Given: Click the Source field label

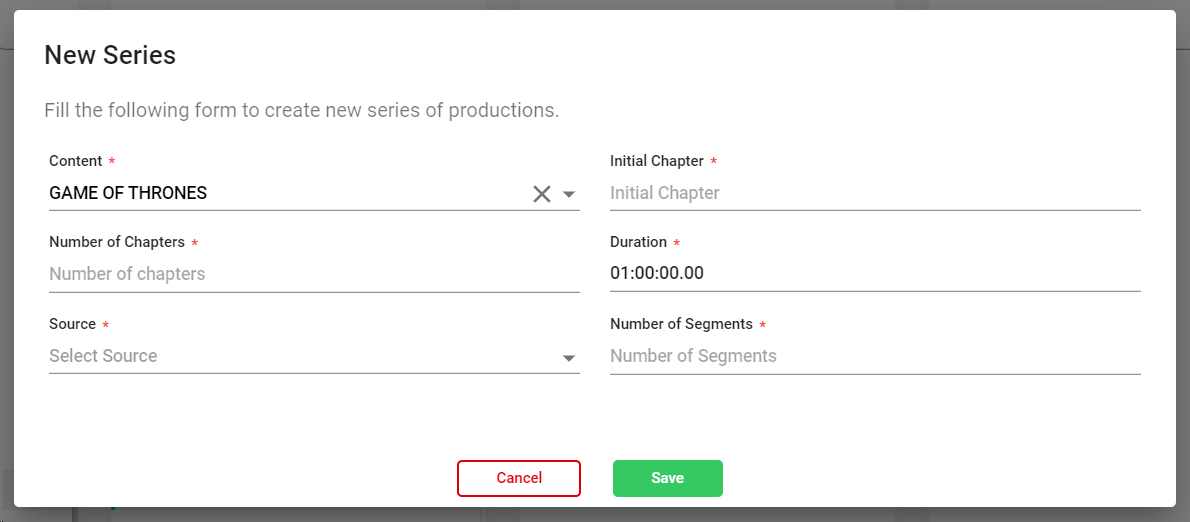Looking at the screenshot, I should [x=72, y=324].
